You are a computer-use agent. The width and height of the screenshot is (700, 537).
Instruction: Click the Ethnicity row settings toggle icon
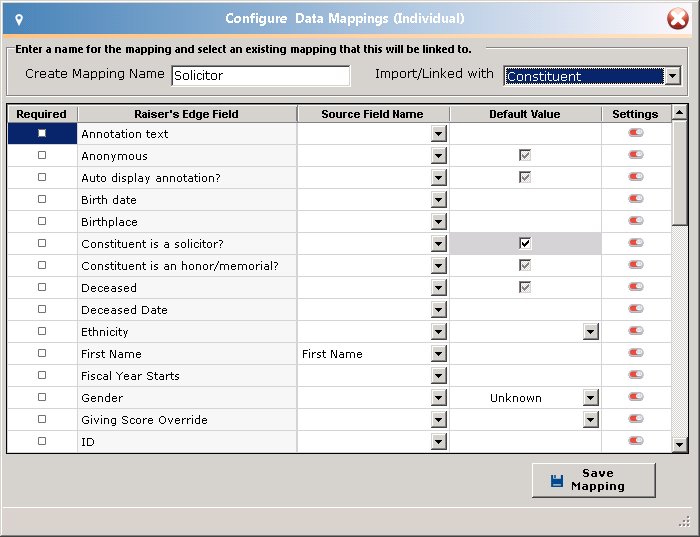pos(636,331)
